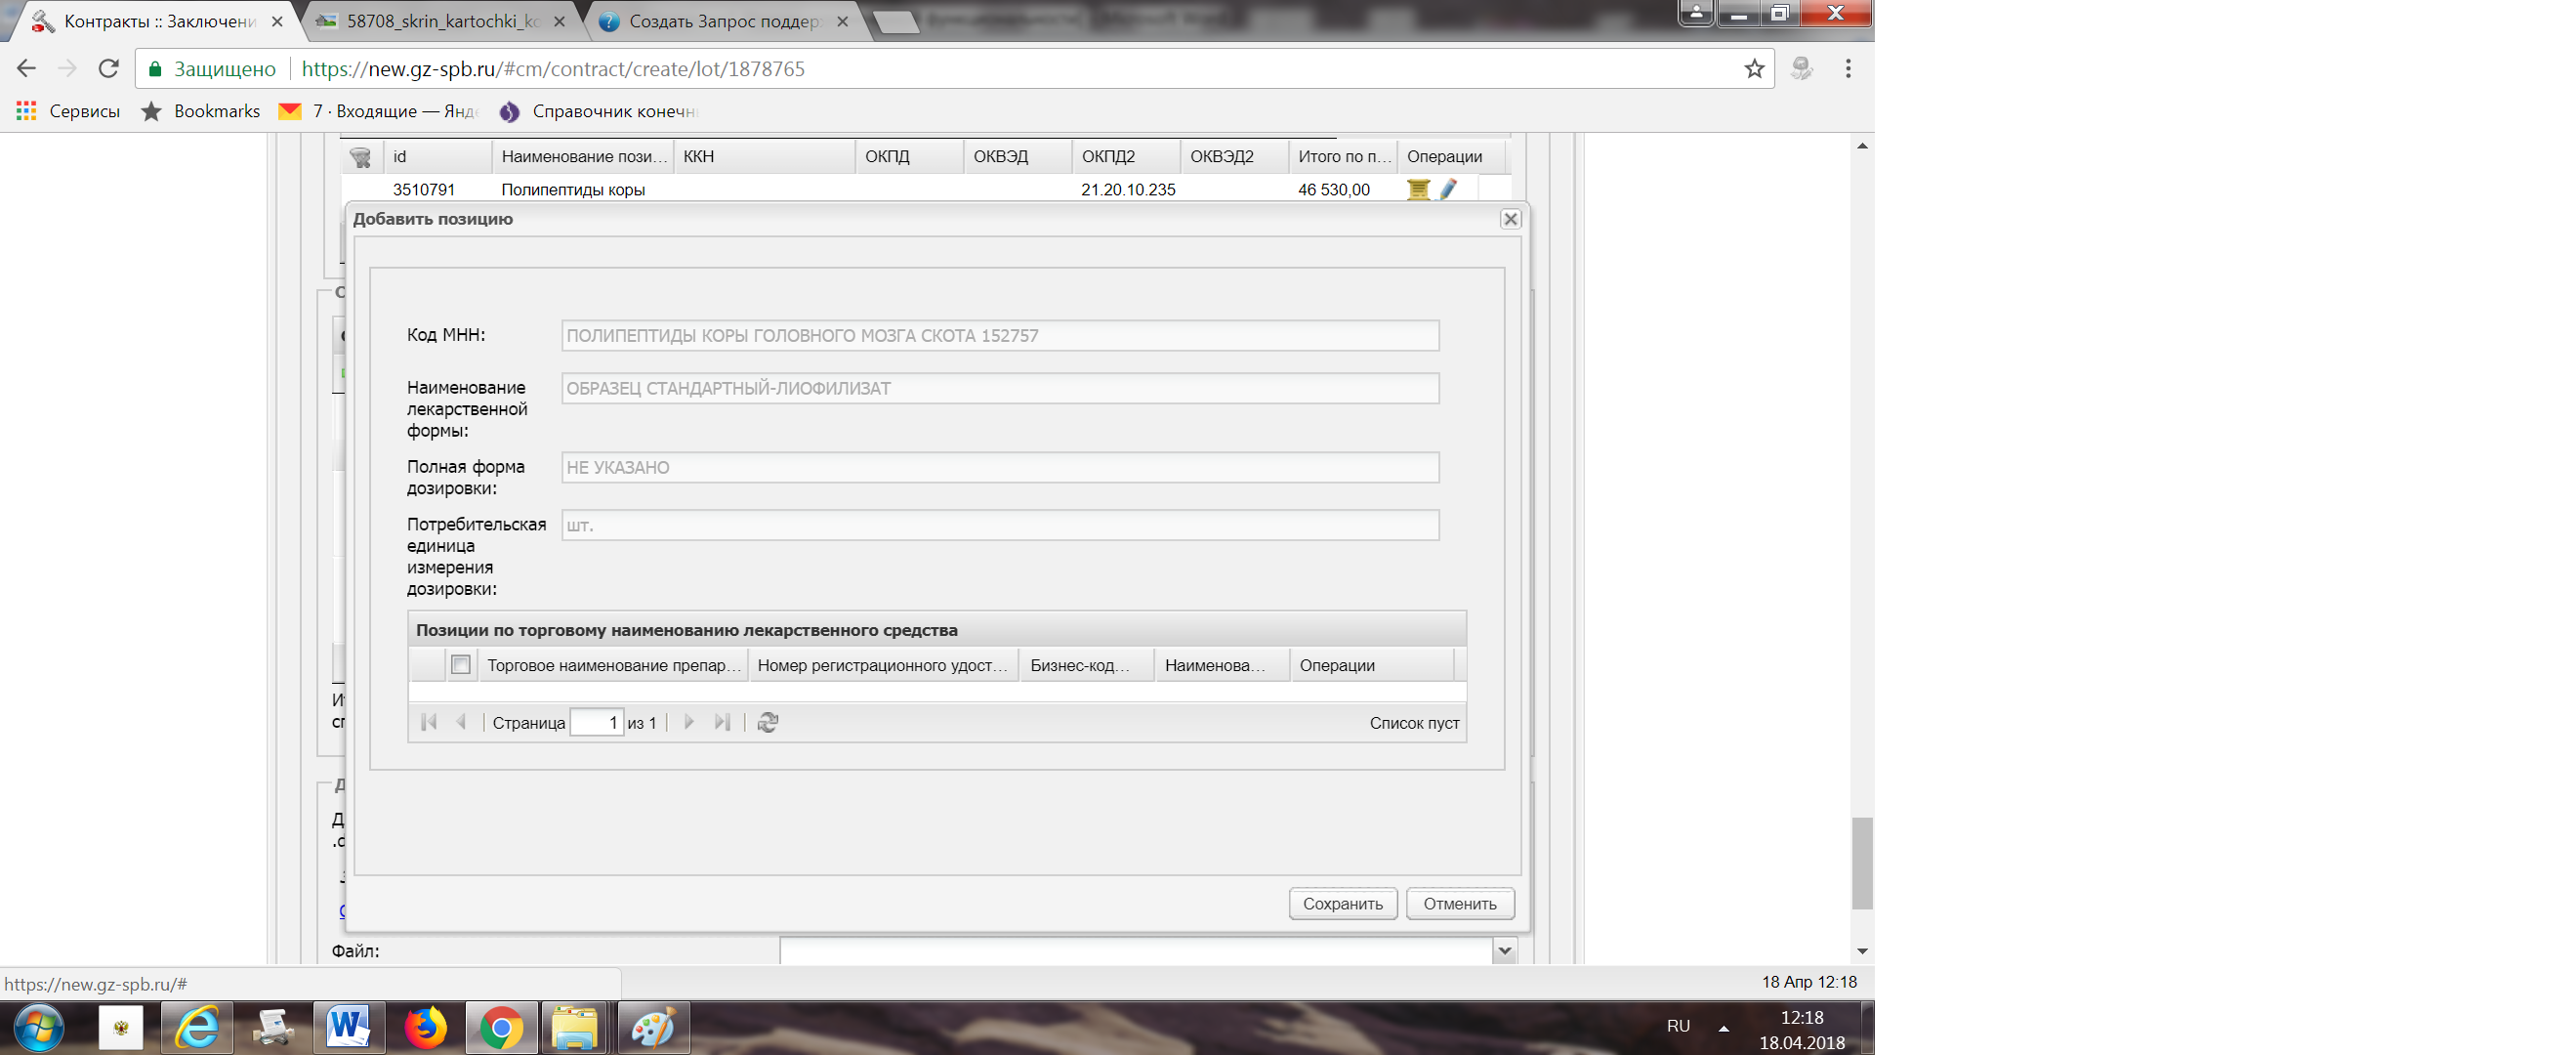
Task: Go to the first page of the grid
Action: [429, 722]
